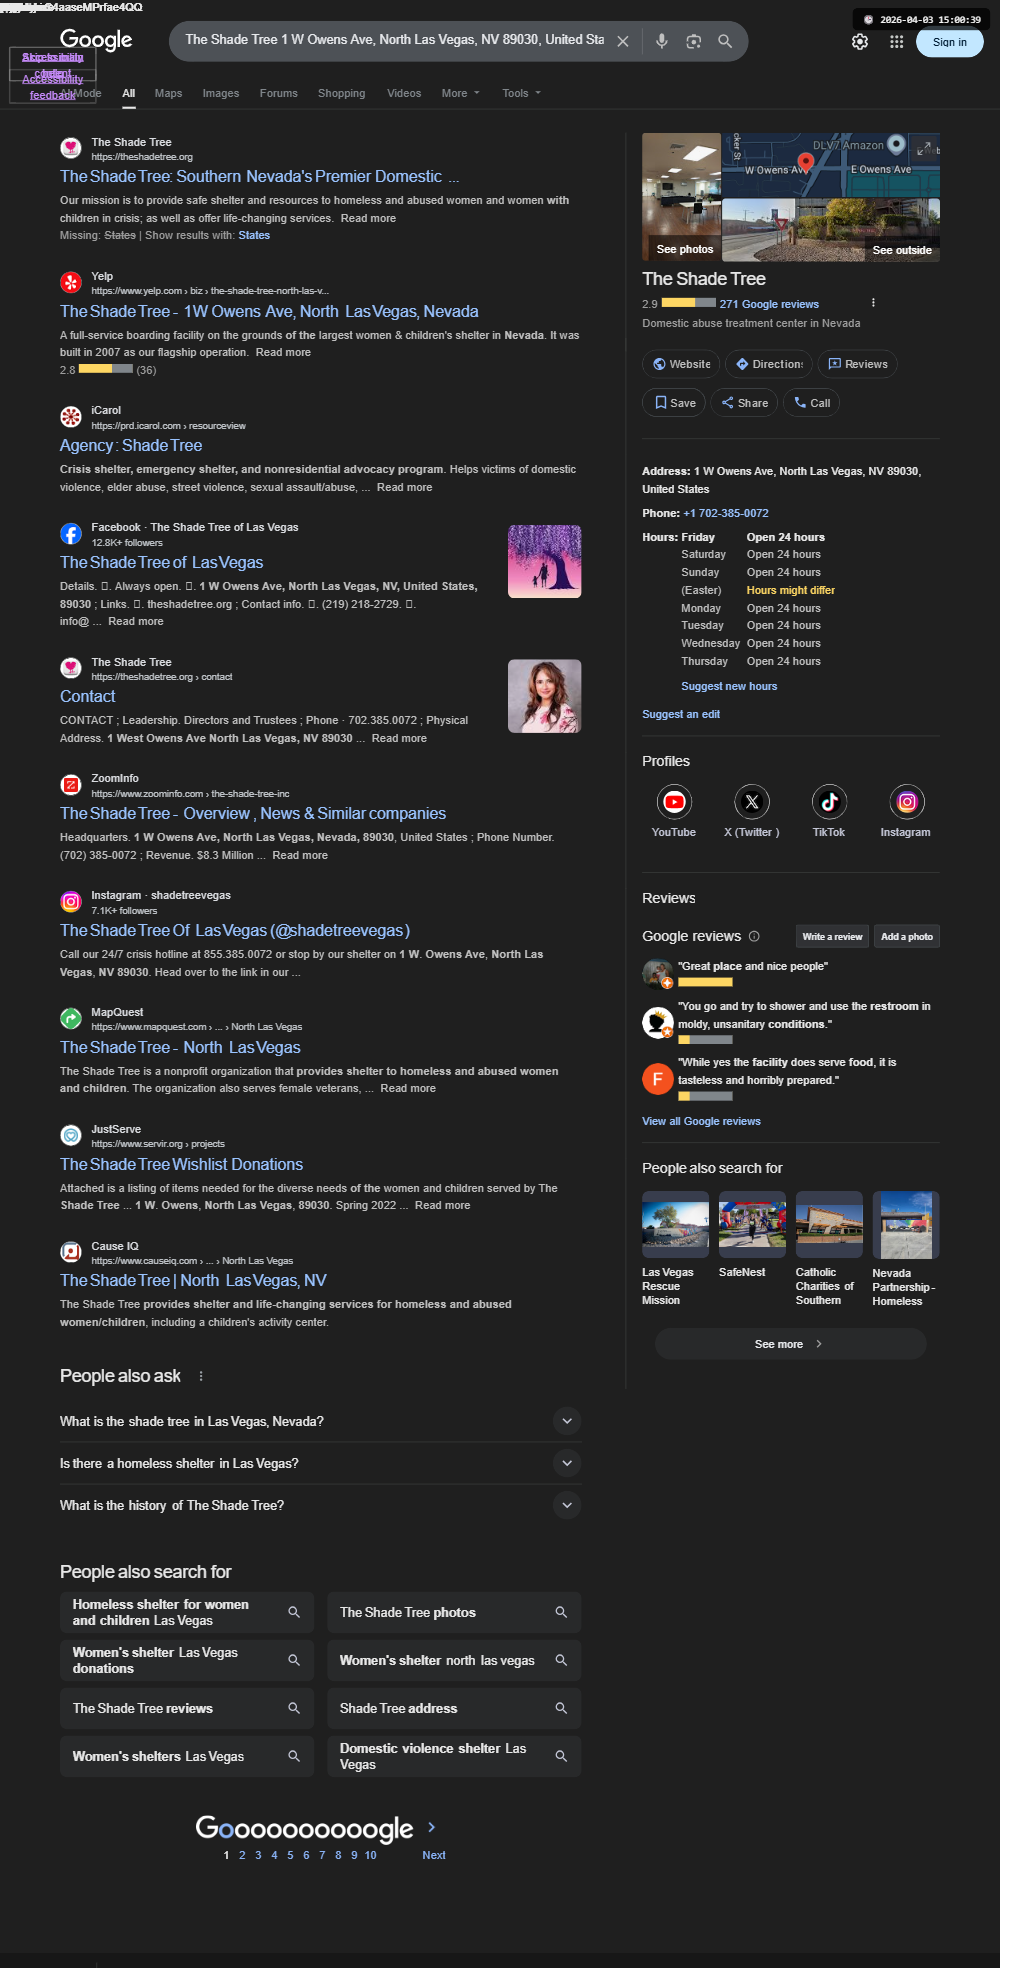
Task: Switch to the Images tab
Action: [x=221, y=93]
